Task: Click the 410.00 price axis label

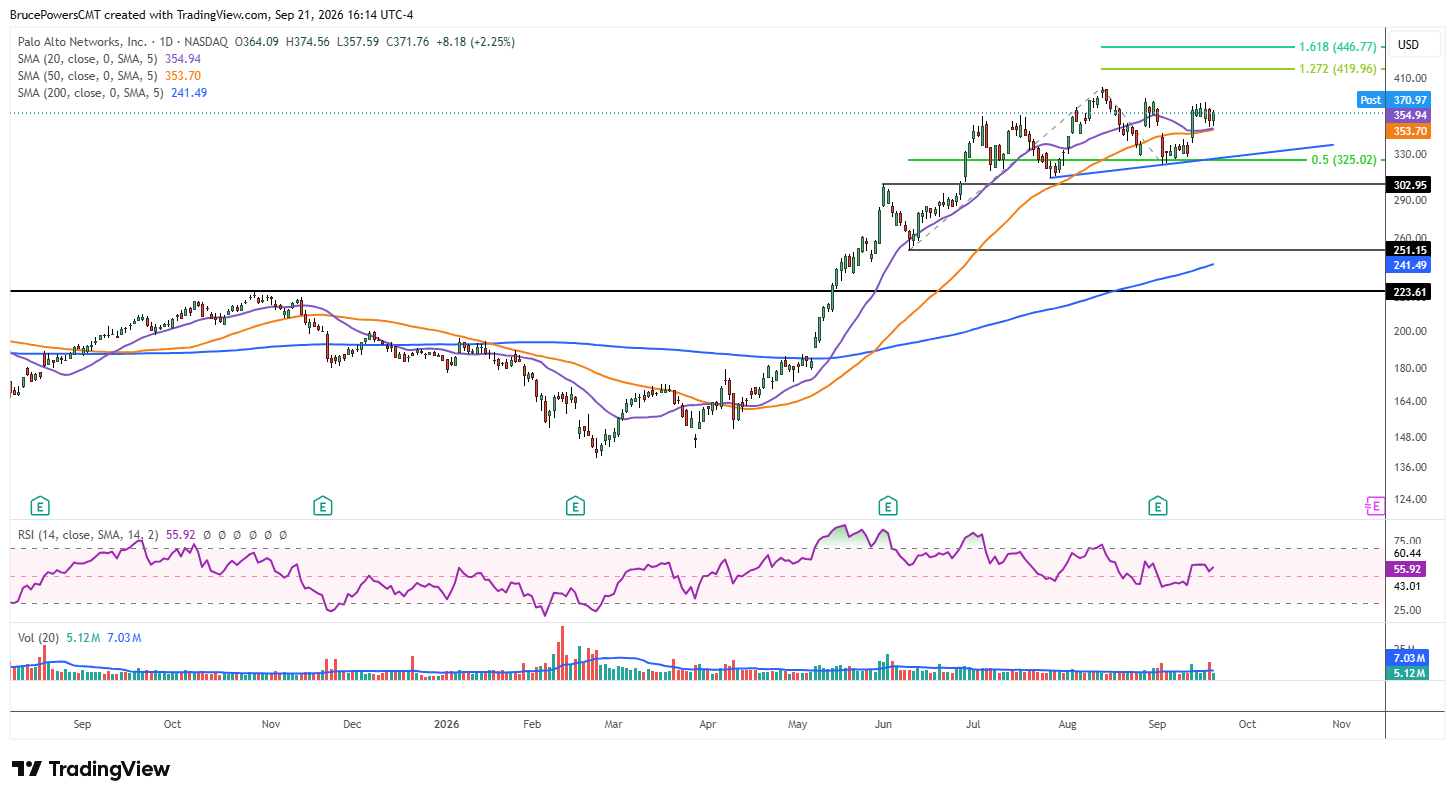Action: [1410, 78]
